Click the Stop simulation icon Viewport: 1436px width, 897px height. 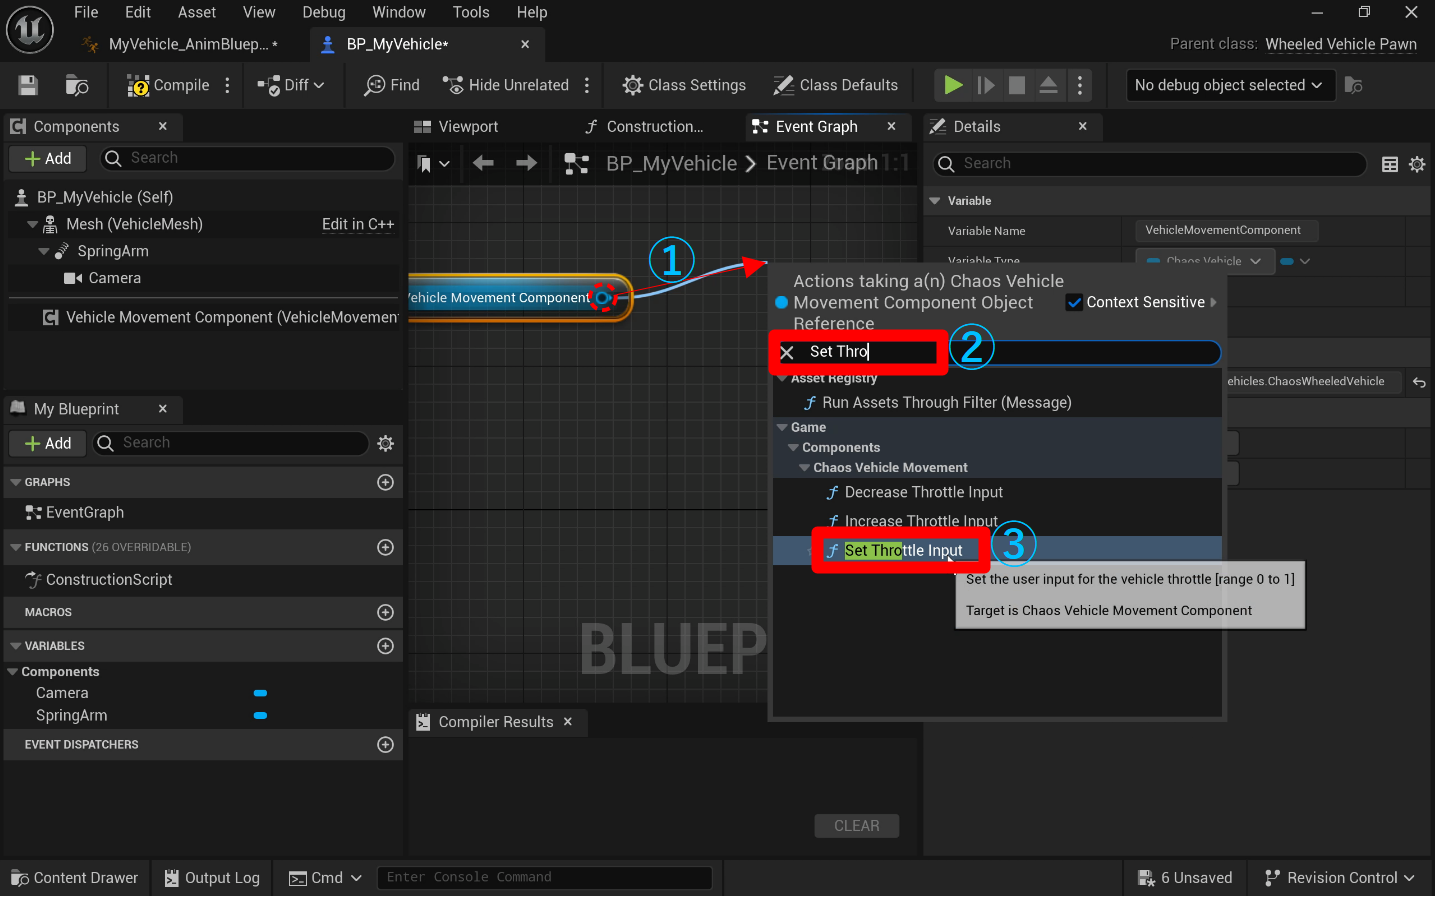(1017, 85)
